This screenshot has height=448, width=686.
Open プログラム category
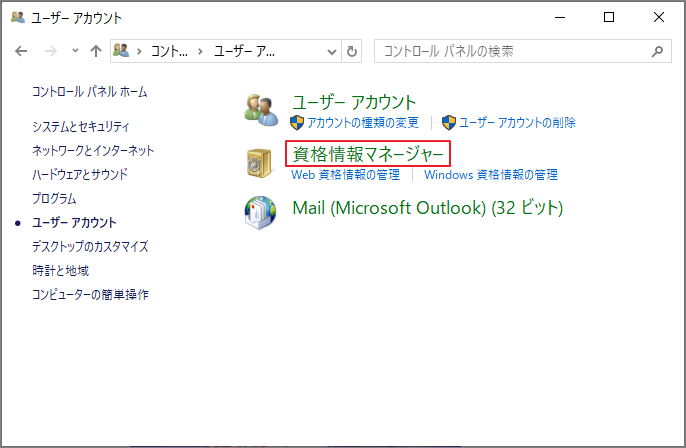pos(54,198)
